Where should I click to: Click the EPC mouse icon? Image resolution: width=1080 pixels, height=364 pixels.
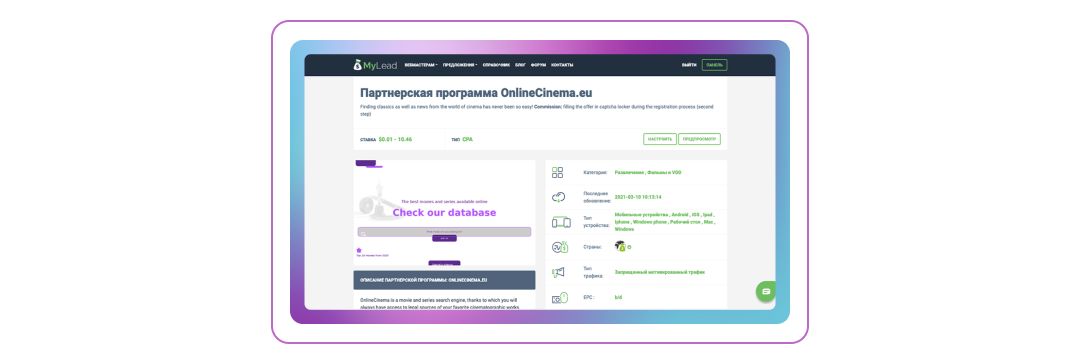pyautogui.click(x=559, y=298)
